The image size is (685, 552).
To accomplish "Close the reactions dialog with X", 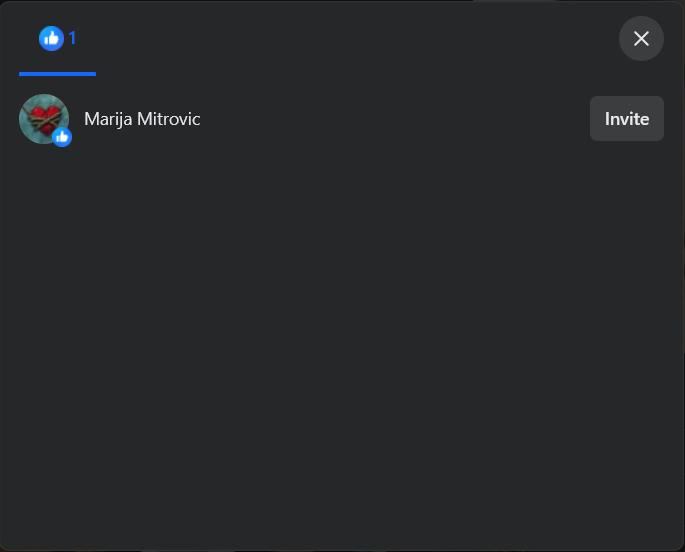I will [x=641, y=38].
